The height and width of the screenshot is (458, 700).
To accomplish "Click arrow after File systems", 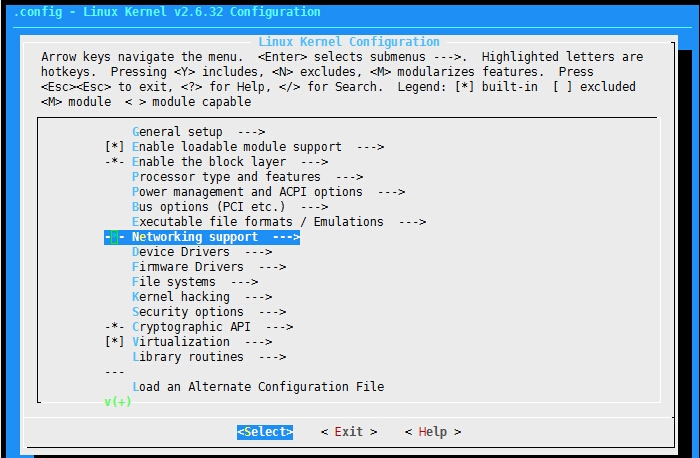I will [x=245, y=282].
